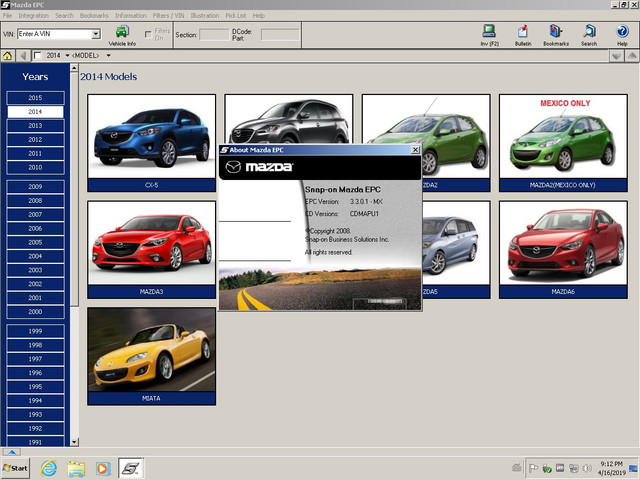The width and height of the screenshot is (640, 480).
Task: Select year 2015 button
Action: click(x=35, y=98)
